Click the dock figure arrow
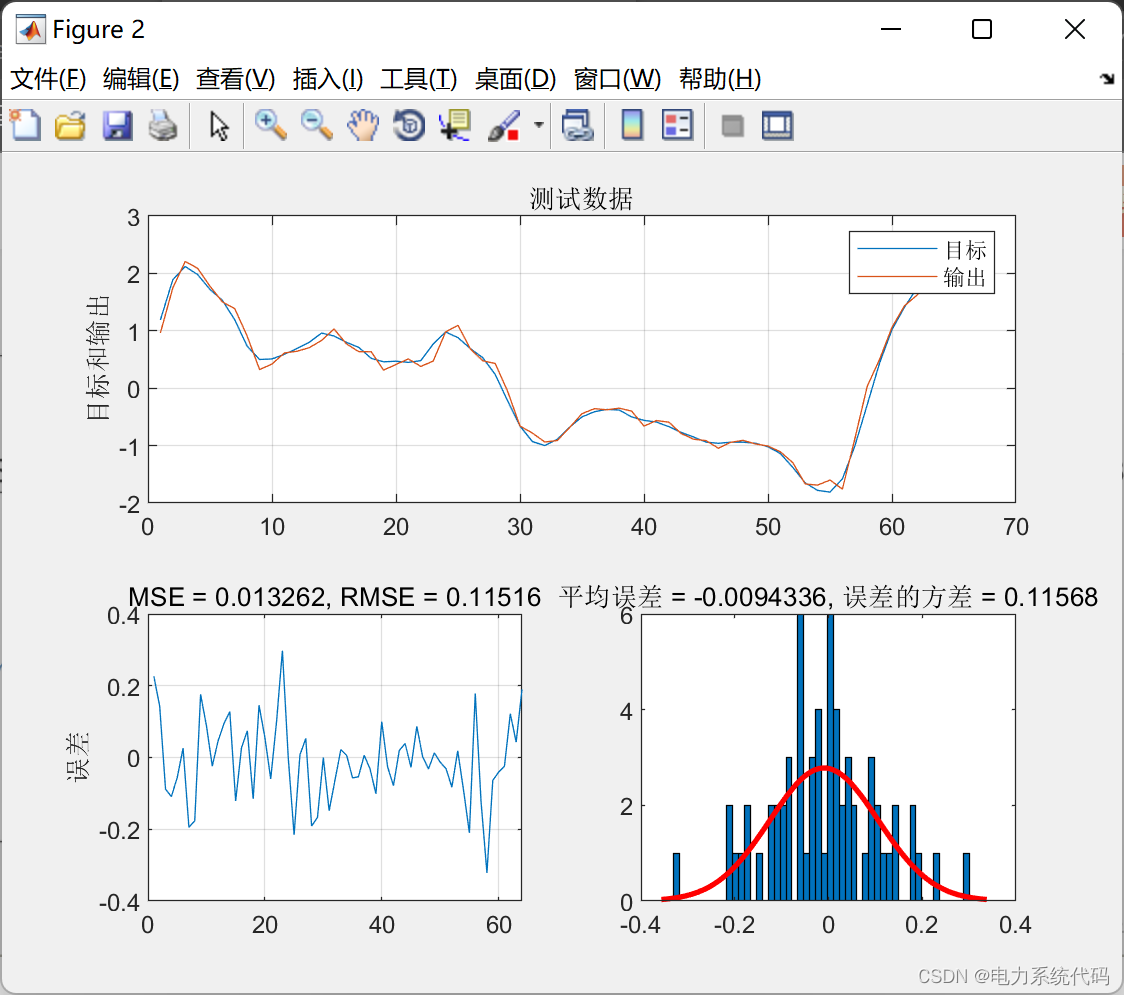Image resolution: width=1124 pixels, height=995 pixels. 1108,79
